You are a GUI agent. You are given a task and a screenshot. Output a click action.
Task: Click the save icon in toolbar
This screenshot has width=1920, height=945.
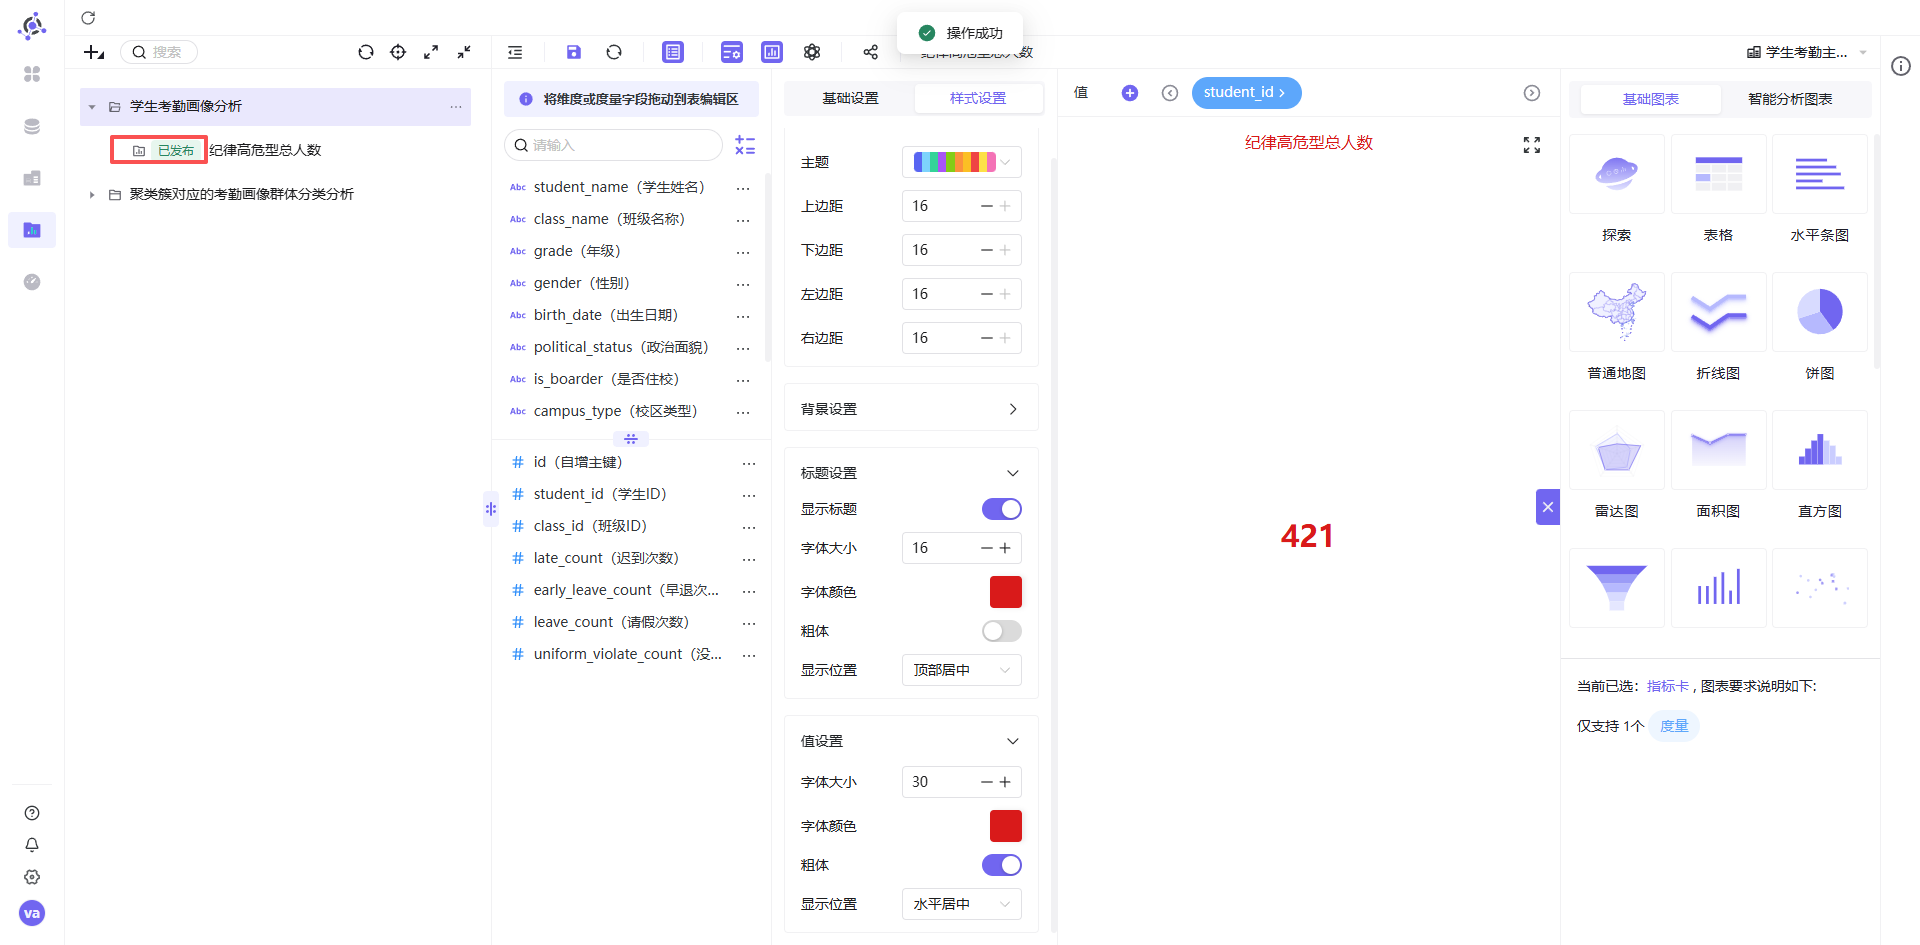(x=573, y=52)
